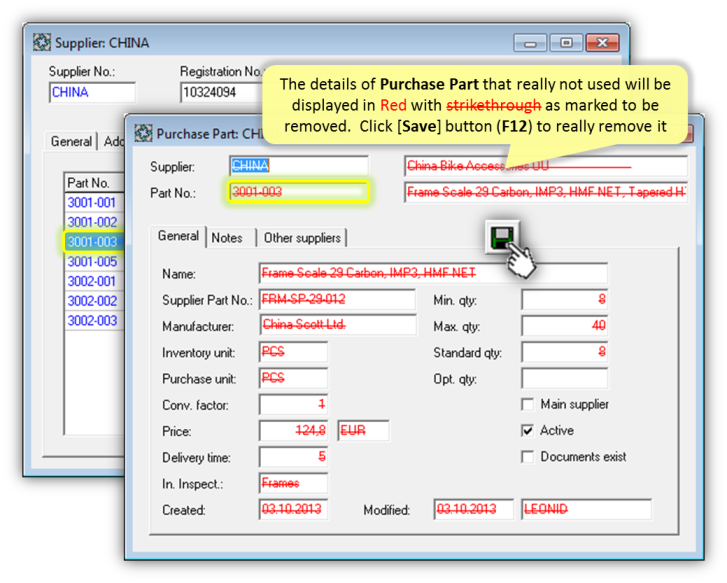Screen dimensions: 727x583
Task: Click the Standard qty field
Action: click(x=564, y=352)
